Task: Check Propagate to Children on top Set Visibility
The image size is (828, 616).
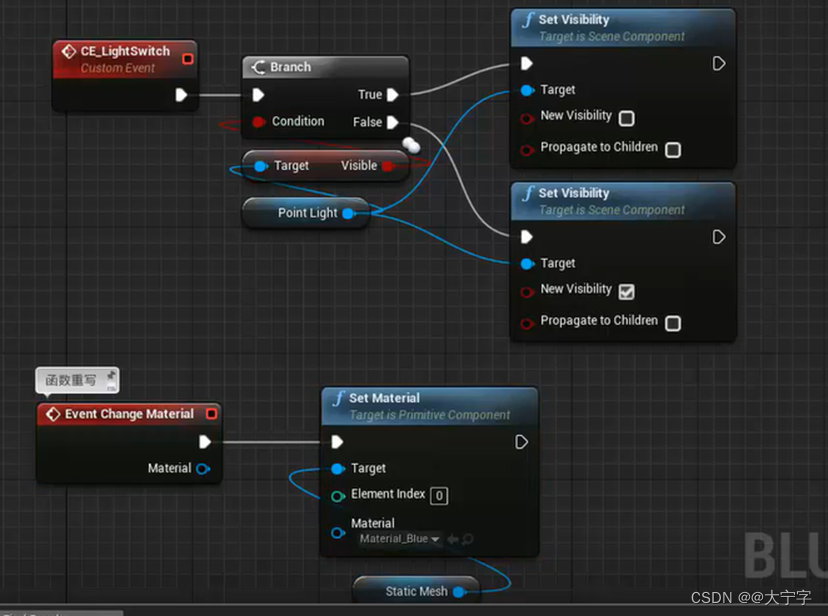Action: point(673,147)
